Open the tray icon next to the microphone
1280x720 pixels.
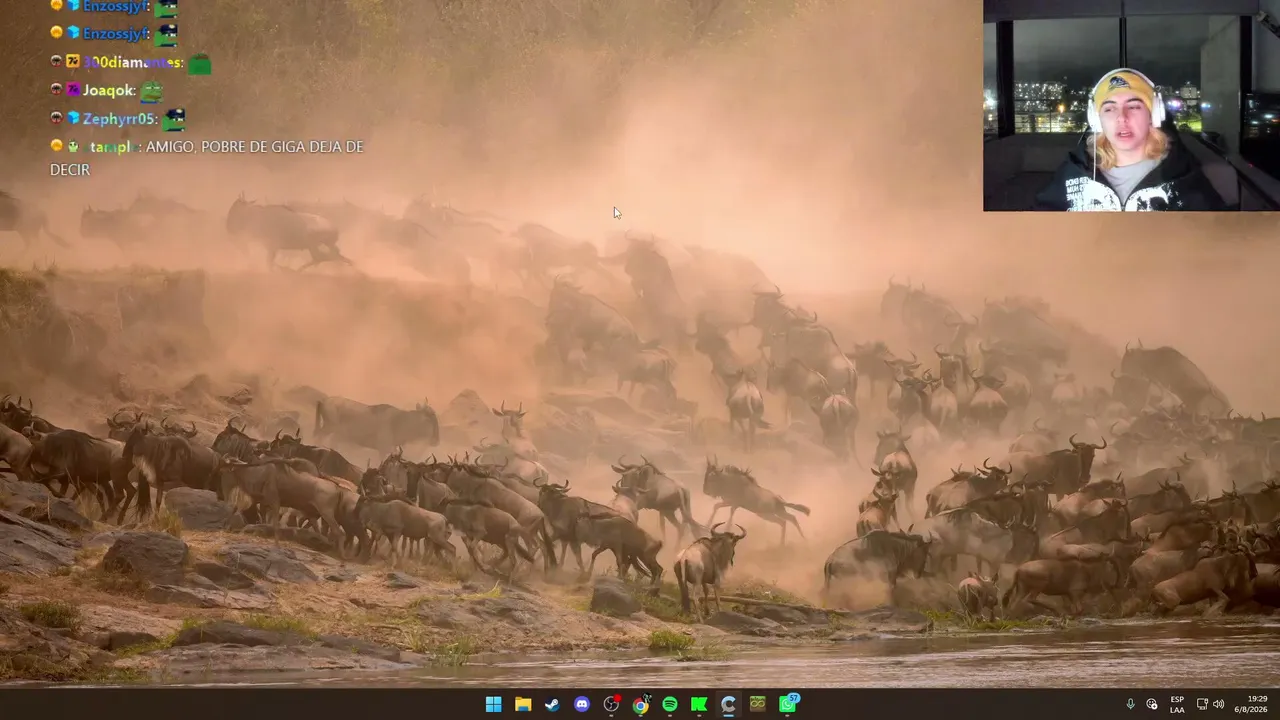click(1152, 704)
